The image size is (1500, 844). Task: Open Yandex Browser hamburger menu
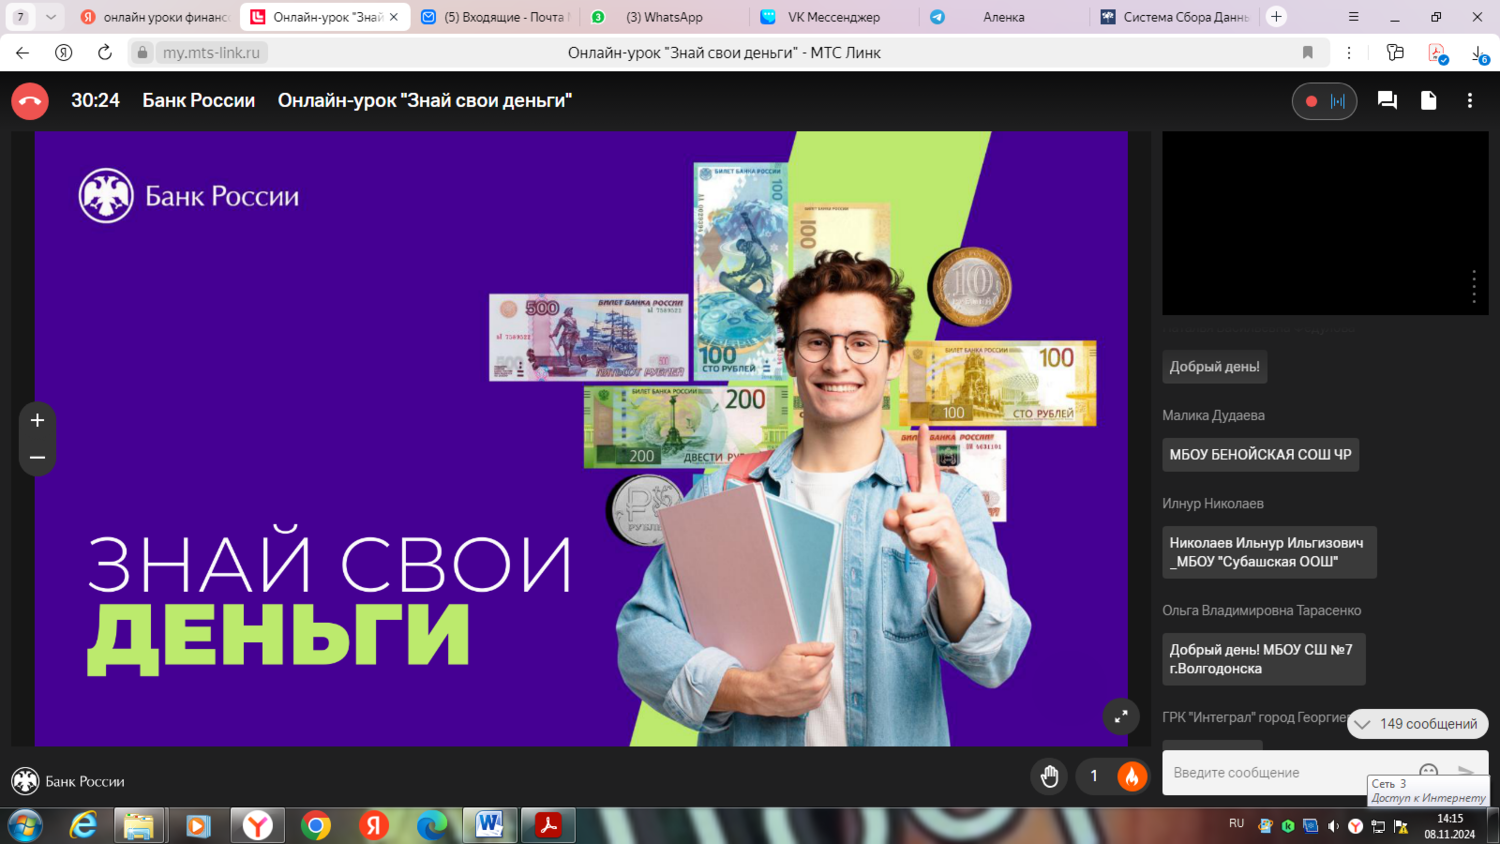(1353, 17)
